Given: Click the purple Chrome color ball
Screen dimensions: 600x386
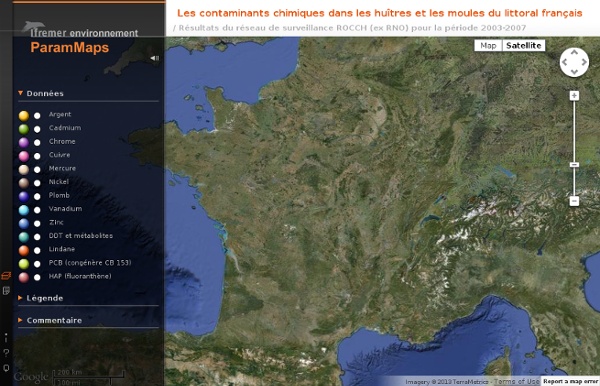Looking at the screenshot, I should click(24, 142).
